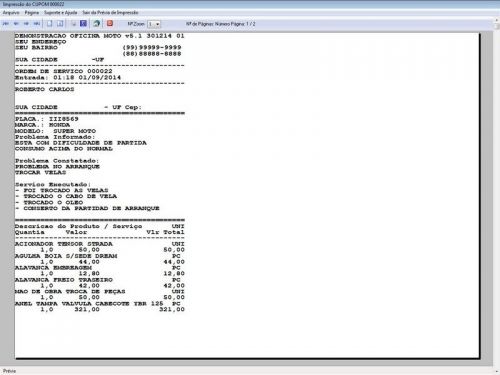
Task: Click the window title Impressão do CUPOM
Action: [x=33, y=4]
